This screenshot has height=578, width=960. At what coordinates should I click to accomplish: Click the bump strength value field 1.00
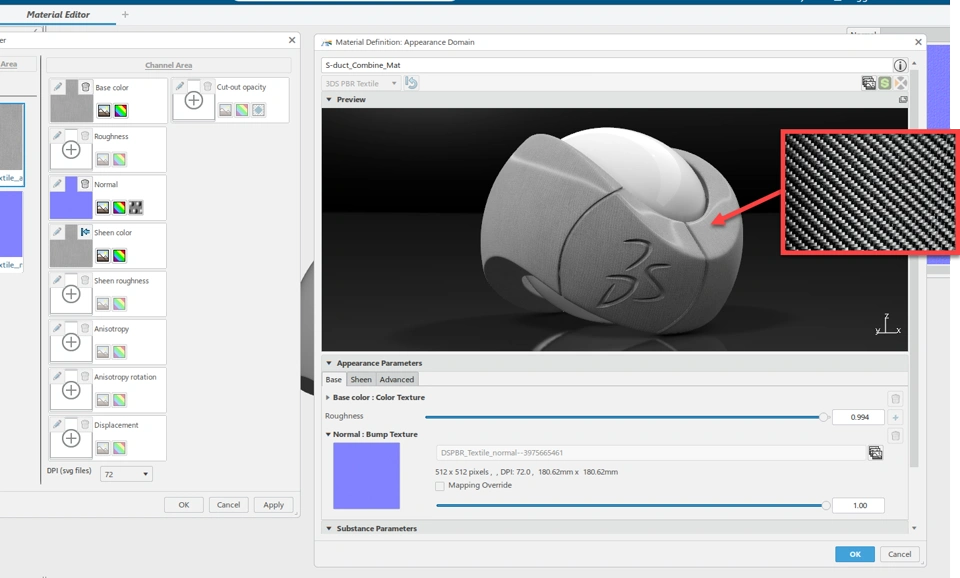pos(859,506)
